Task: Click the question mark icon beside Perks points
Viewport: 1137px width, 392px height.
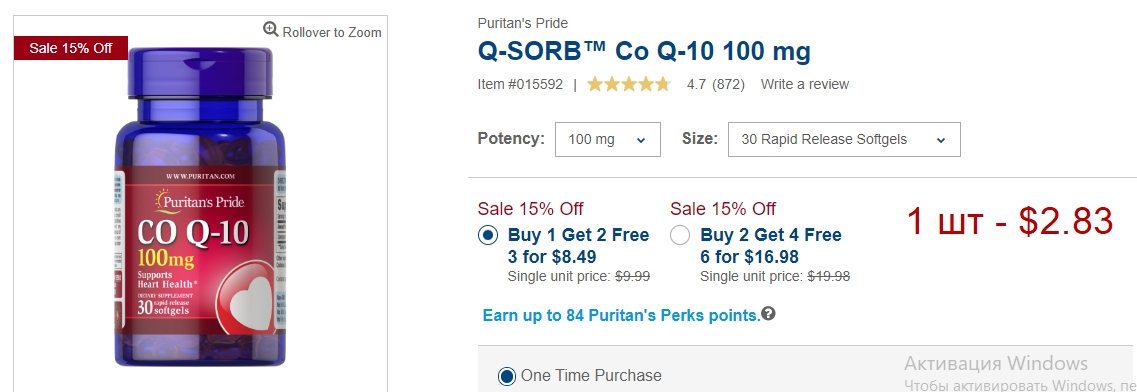Action: [769, 314]
